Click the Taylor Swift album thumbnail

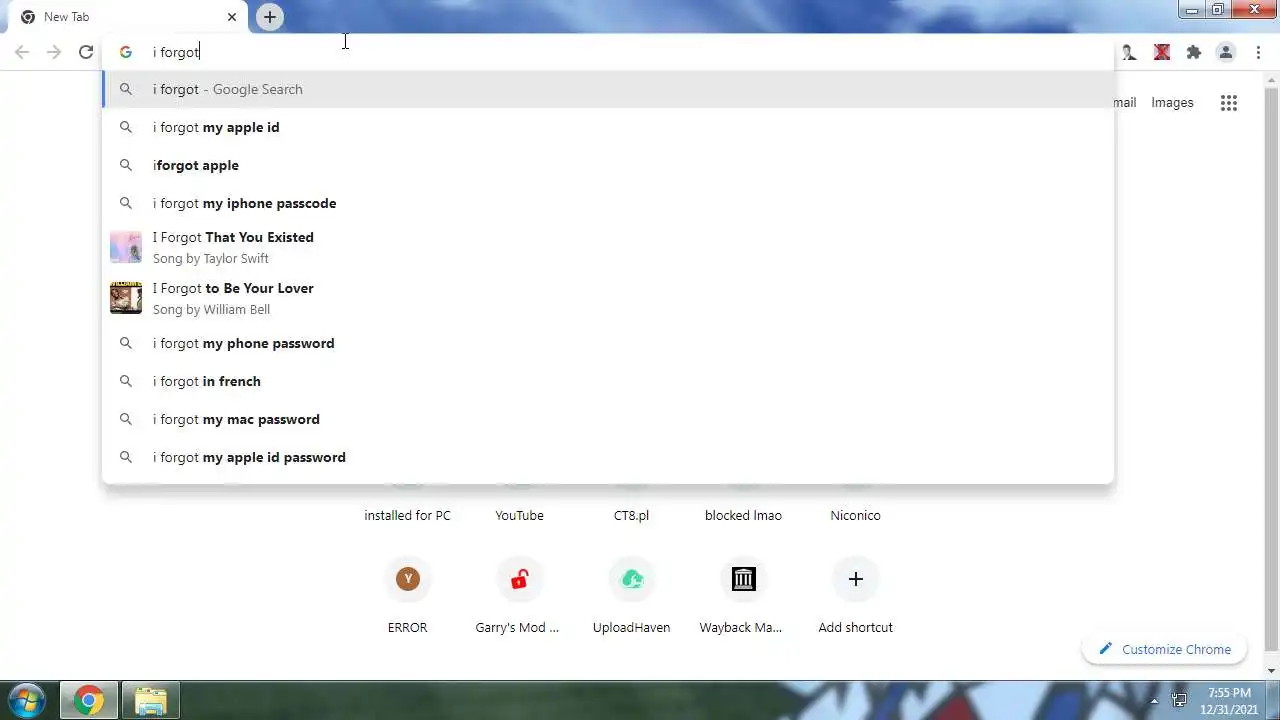click(126, 247)
